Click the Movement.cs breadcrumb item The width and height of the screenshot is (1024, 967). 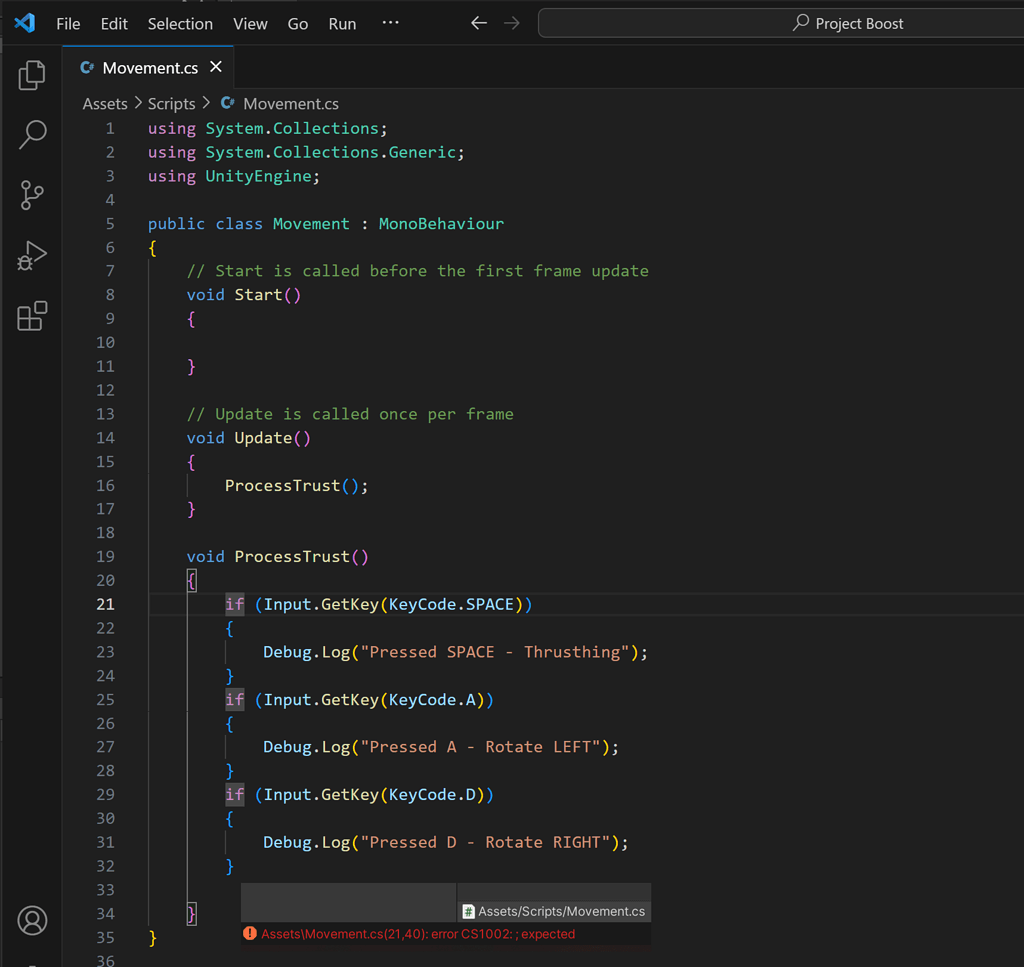[x=290, y=104]
